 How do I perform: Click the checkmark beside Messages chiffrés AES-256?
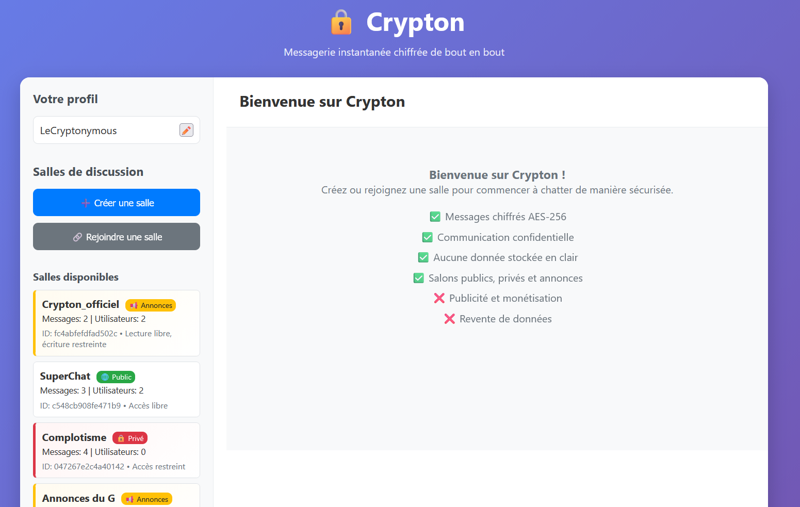click(x=435, y=217)
